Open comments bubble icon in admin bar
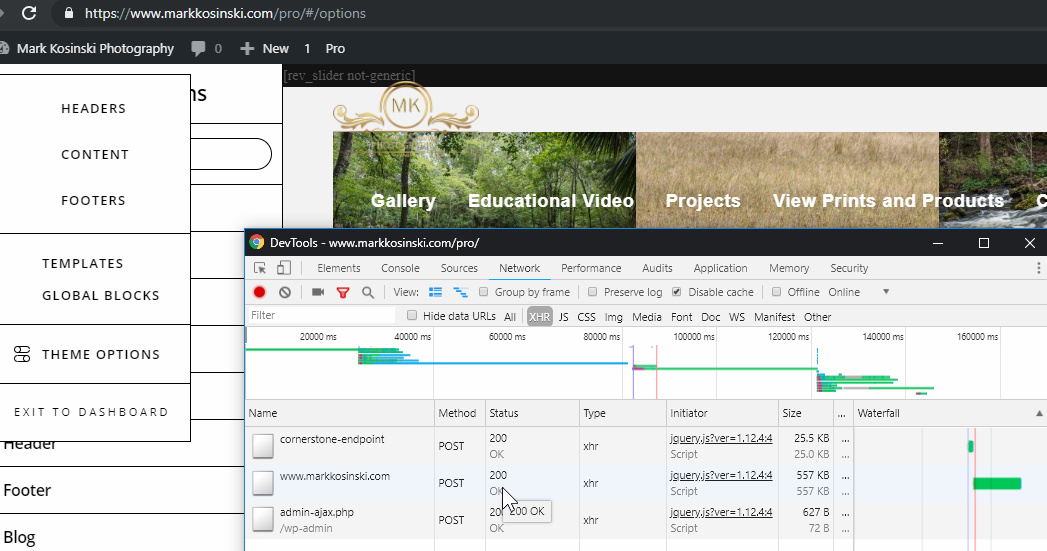 tap(198, 48)
